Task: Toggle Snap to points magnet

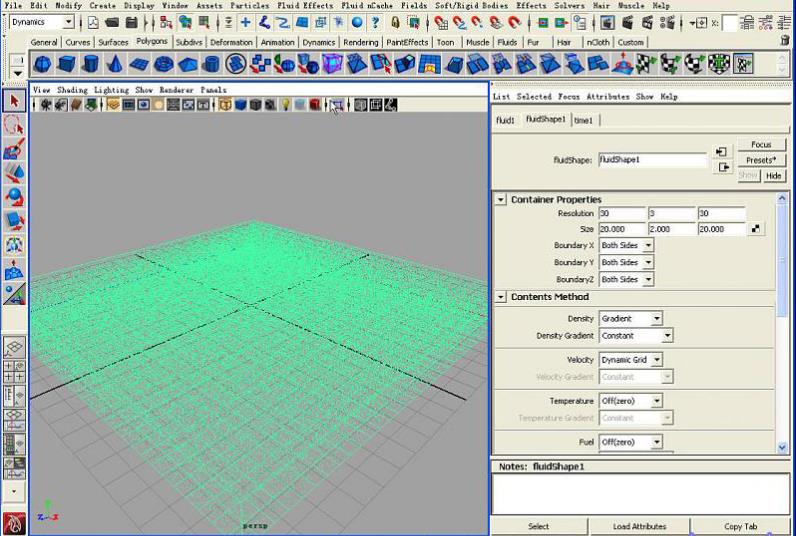Action: [477, 22]
